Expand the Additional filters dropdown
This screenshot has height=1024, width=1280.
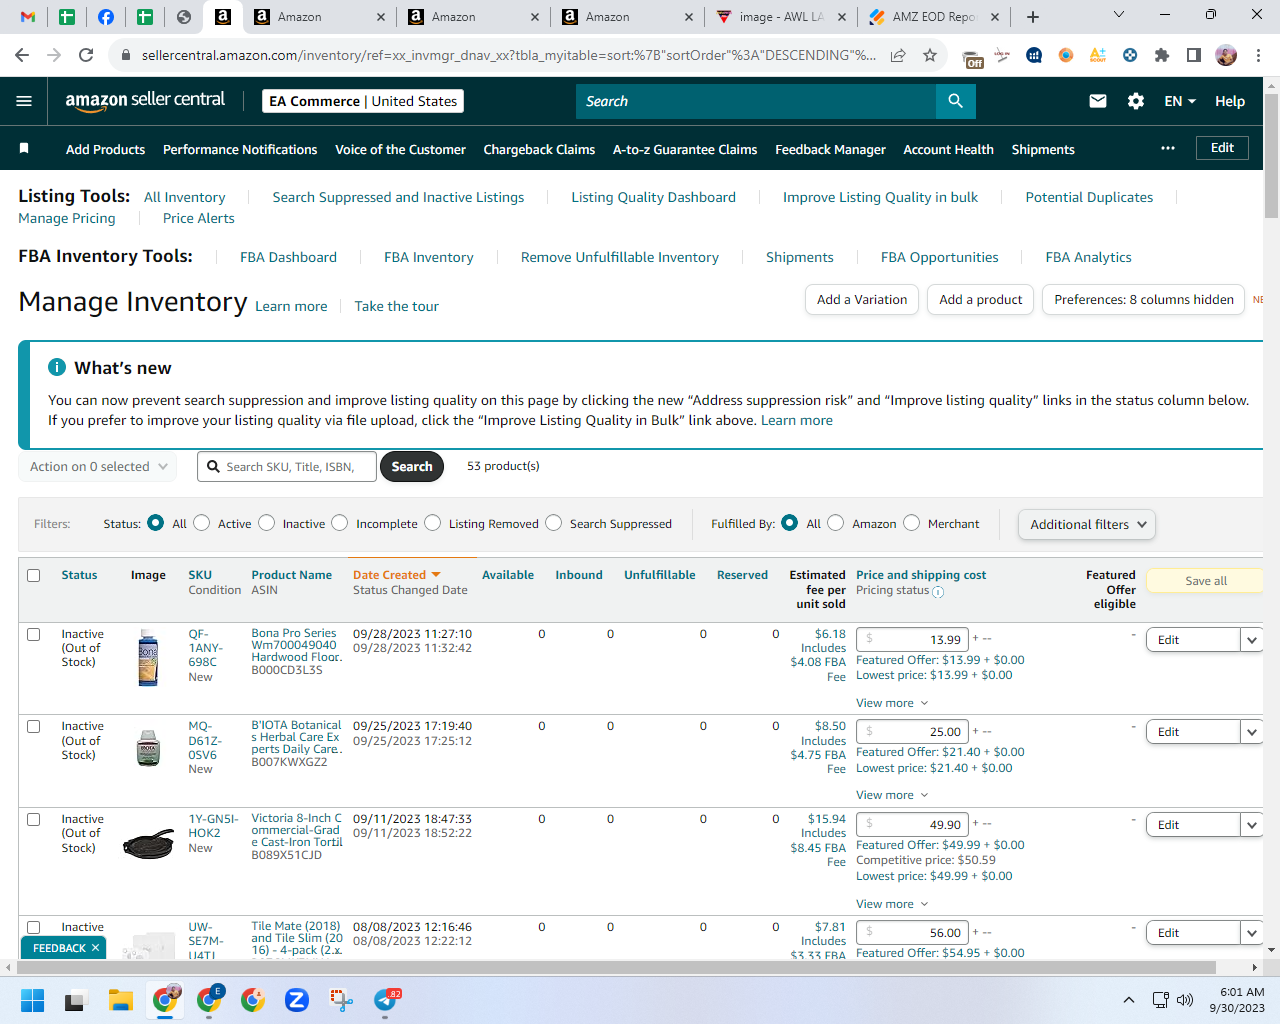pyautogui.click(x=1087, y=524)
